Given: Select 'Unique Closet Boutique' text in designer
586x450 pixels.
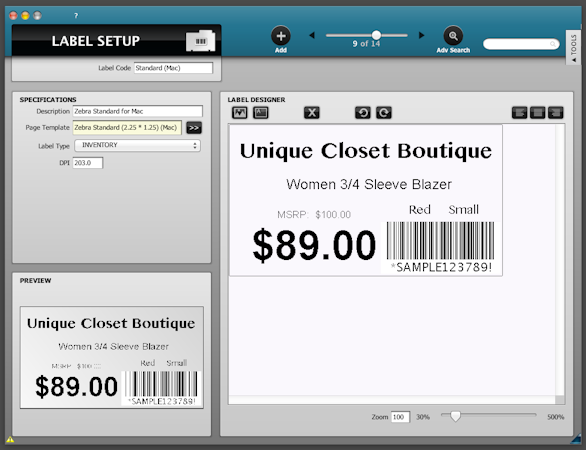Looking at the screenshot, I should click(x=366, y=151).
